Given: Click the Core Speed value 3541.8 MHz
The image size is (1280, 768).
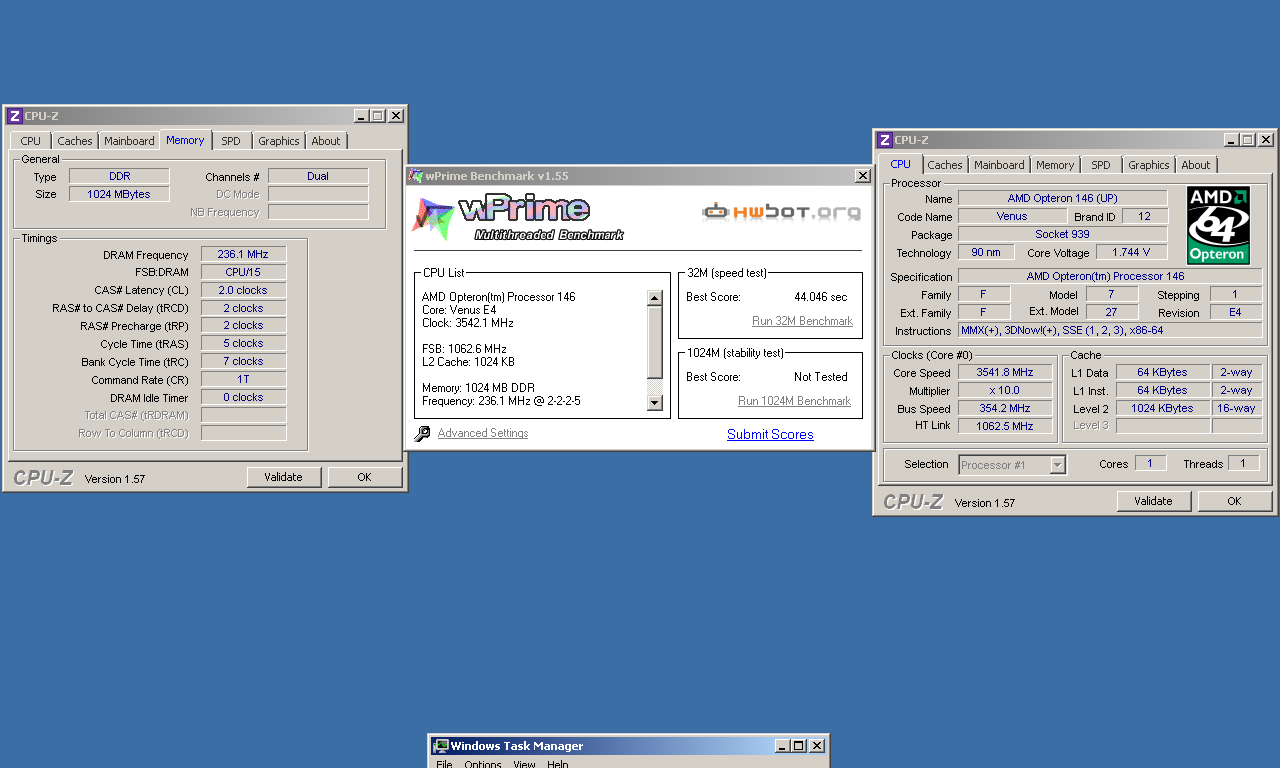Looking at the screenshot, I should (1005, 372).
